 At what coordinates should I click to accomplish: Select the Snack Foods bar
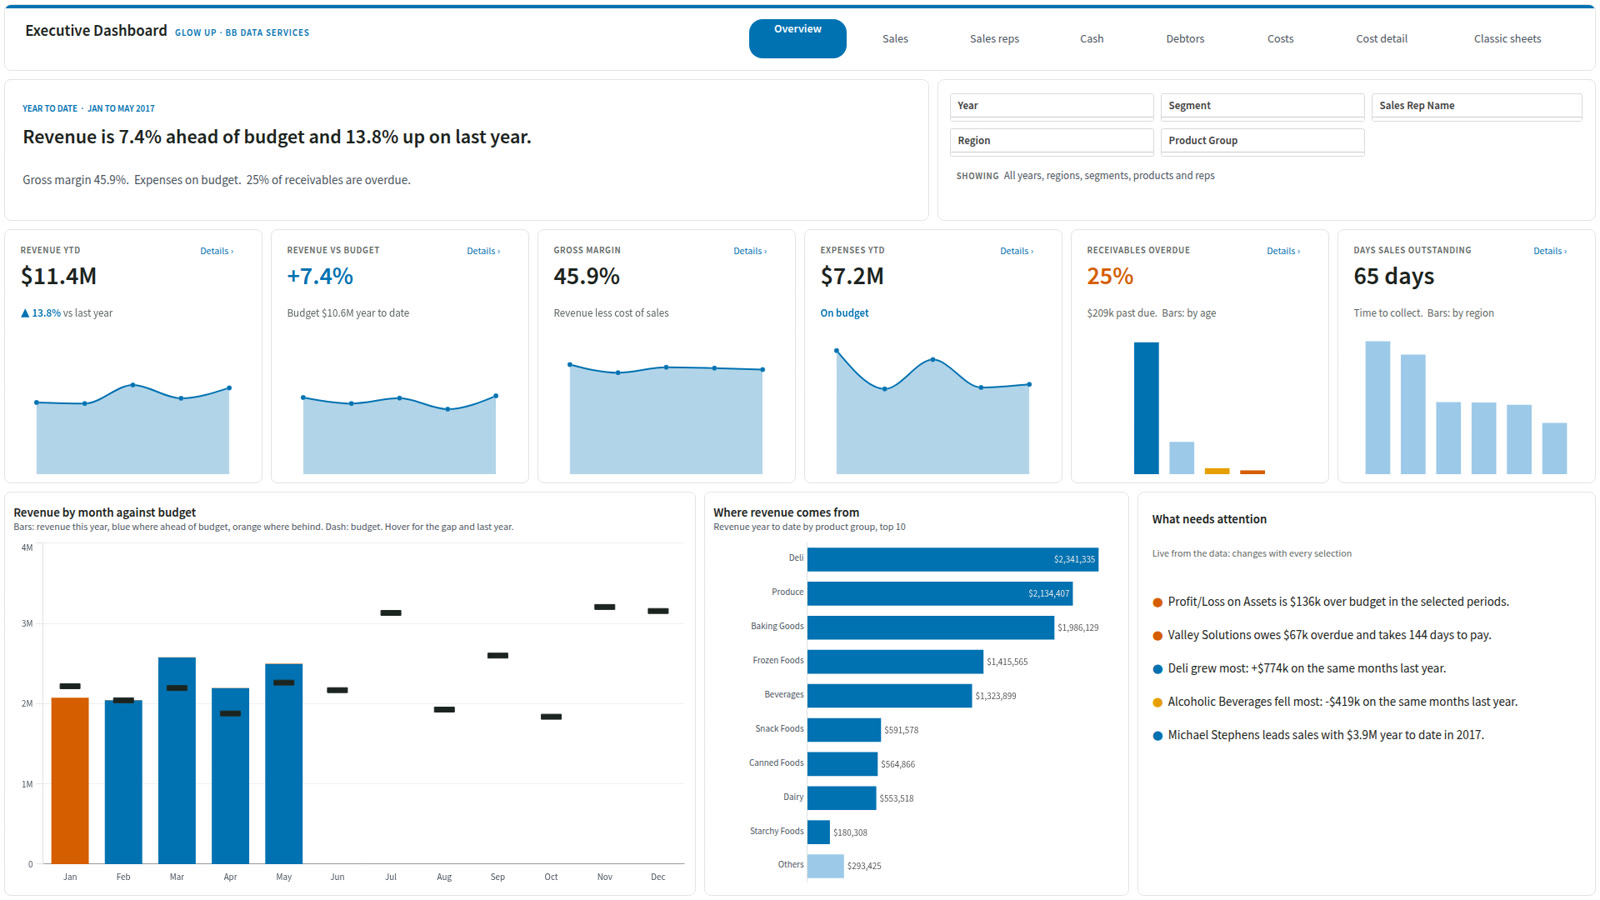(x=844, y=729)
